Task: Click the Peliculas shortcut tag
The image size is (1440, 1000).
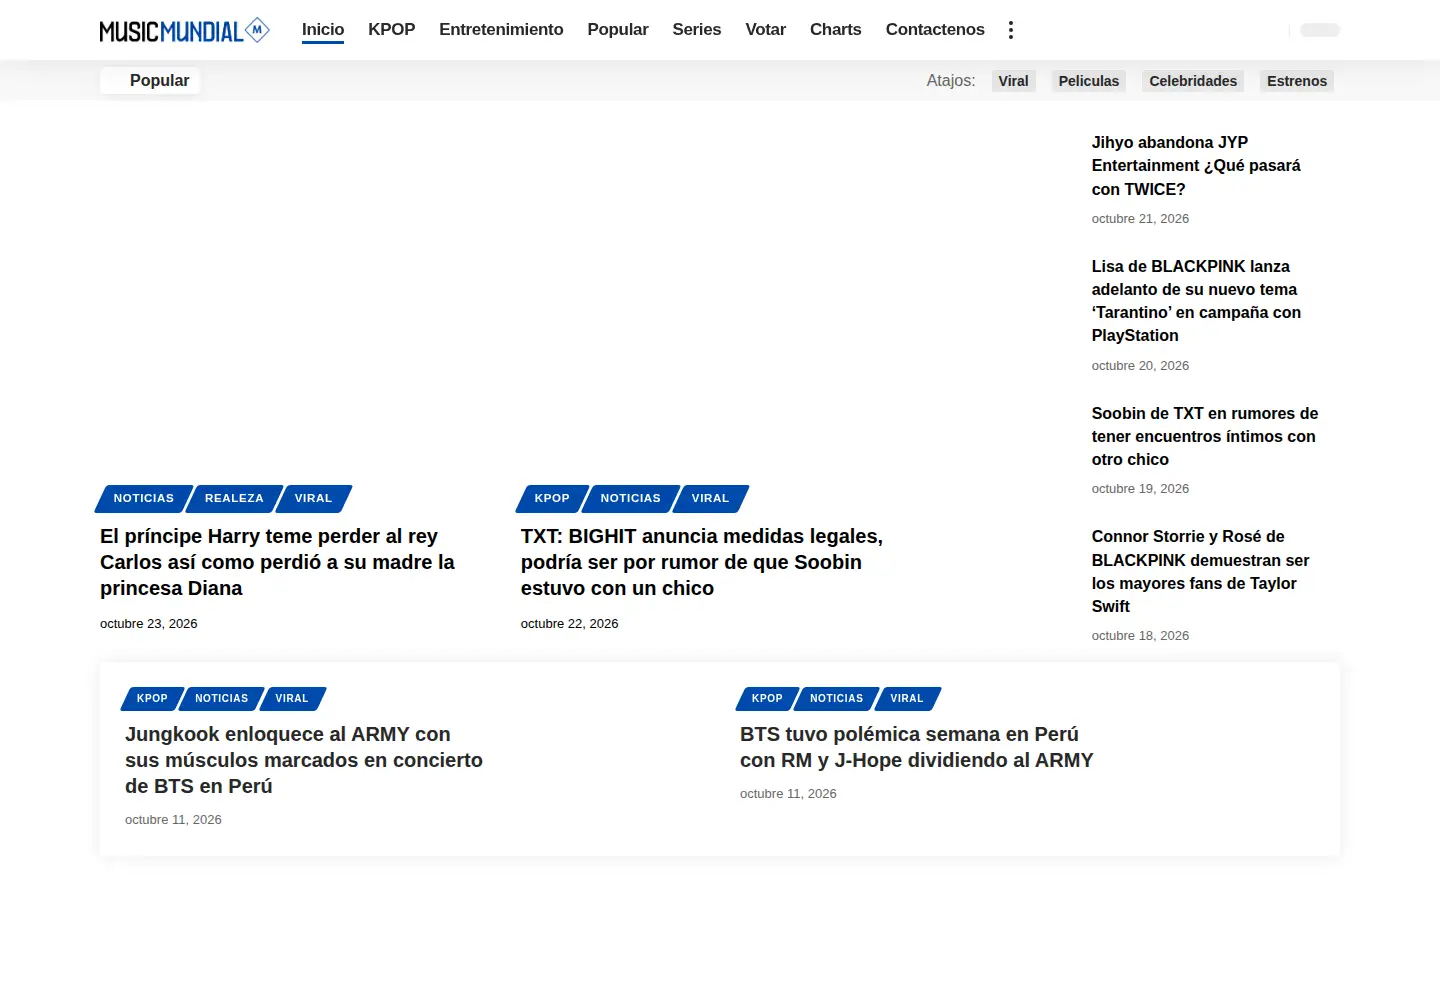Action: coord(1089,81)
